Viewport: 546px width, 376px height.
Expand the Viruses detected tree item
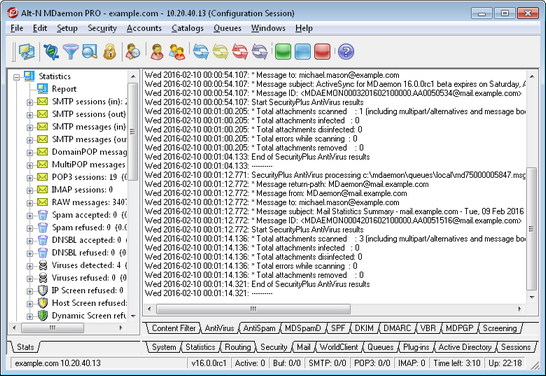[30, 266]
